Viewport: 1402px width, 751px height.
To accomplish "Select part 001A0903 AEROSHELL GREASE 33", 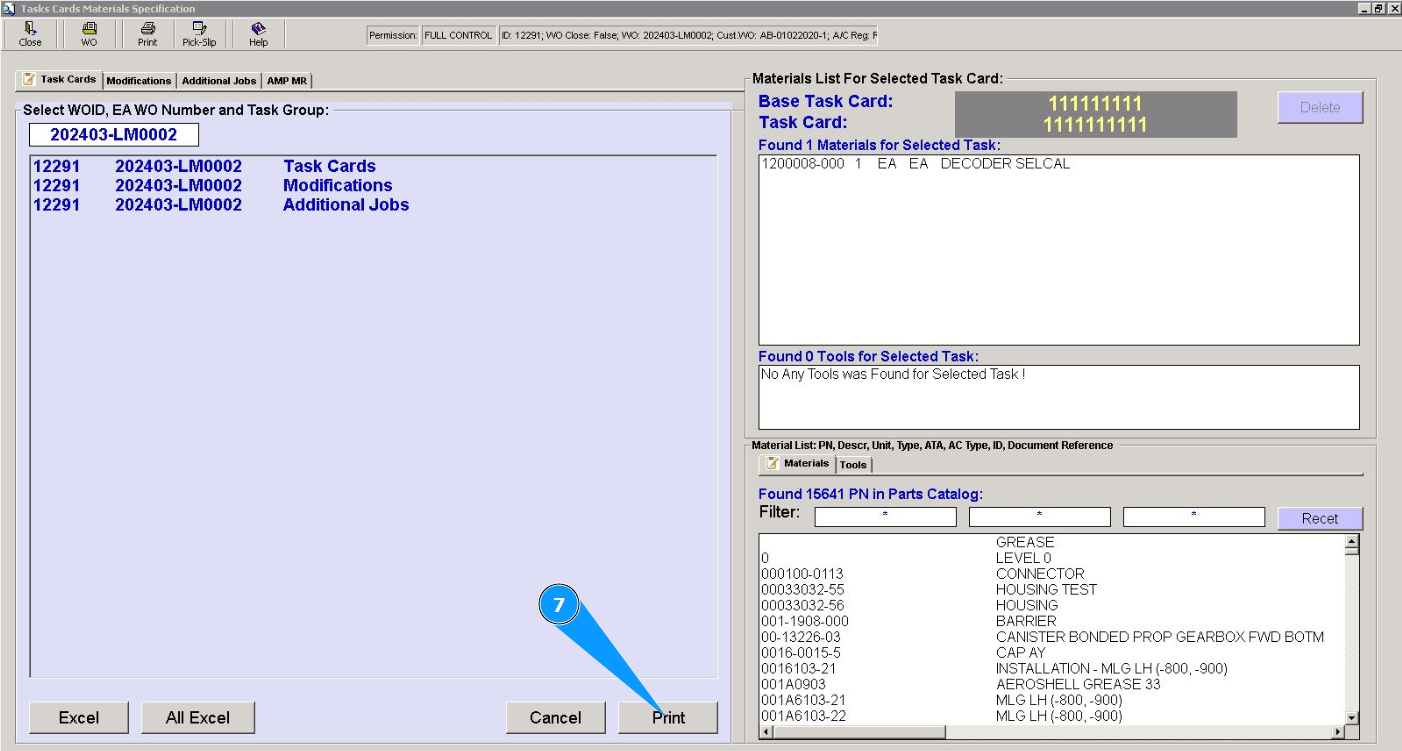I will [x=1052, y=684].
